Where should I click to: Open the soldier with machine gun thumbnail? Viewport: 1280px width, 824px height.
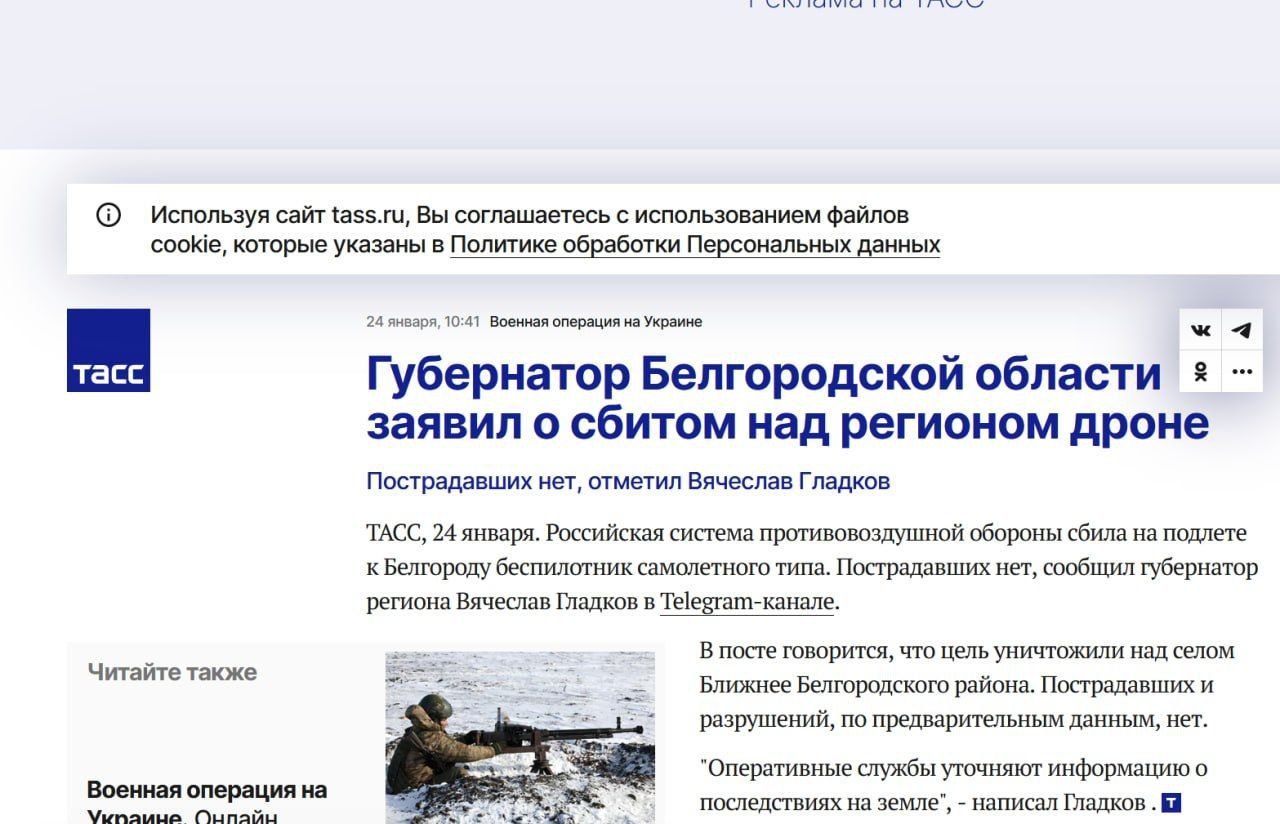520,737
